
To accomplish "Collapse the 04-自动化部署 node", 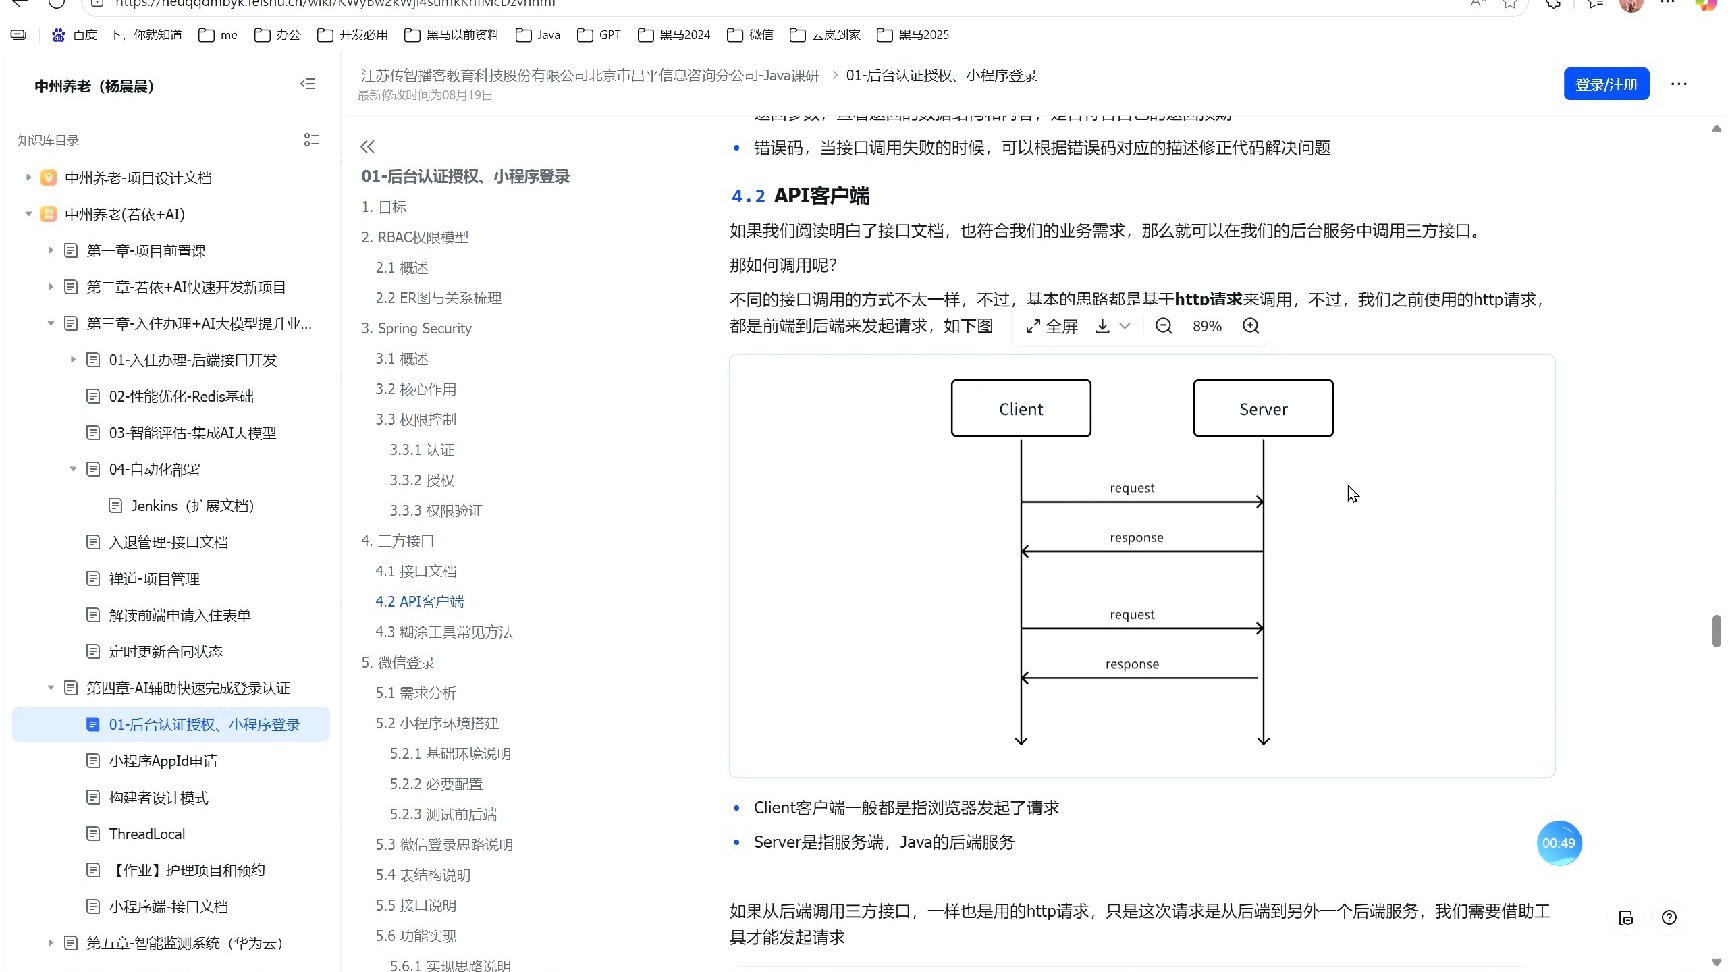I will pos(73,469).
